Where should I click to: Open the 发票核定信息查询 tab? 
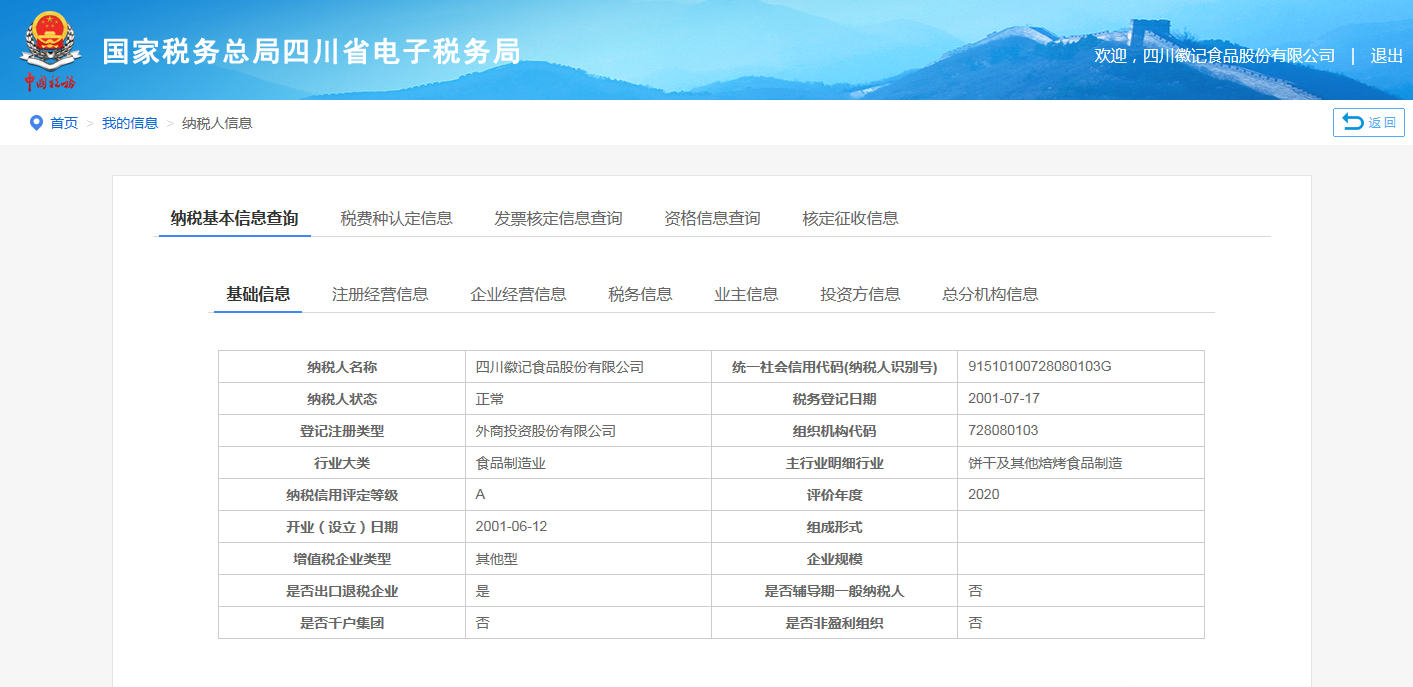point(558,218)
